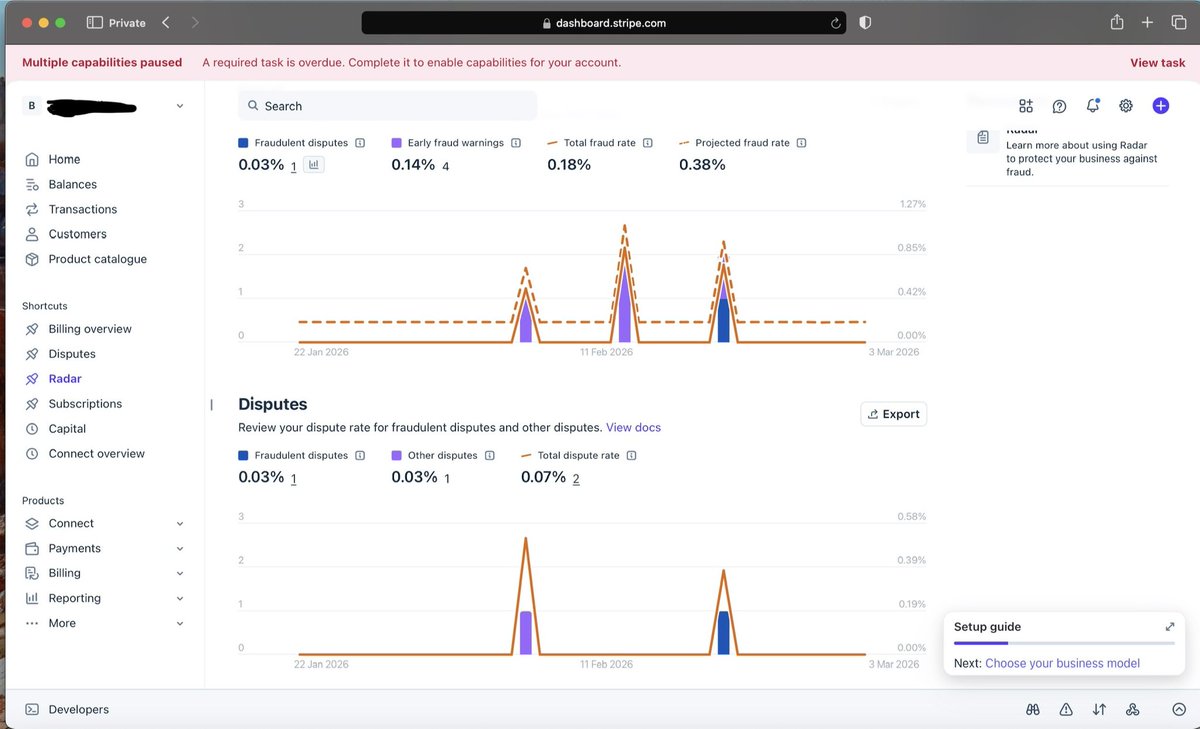Viewport: 1200px width, 729px height.
Task: Expand the Payments products menu
Action: (x=180, y=548)
